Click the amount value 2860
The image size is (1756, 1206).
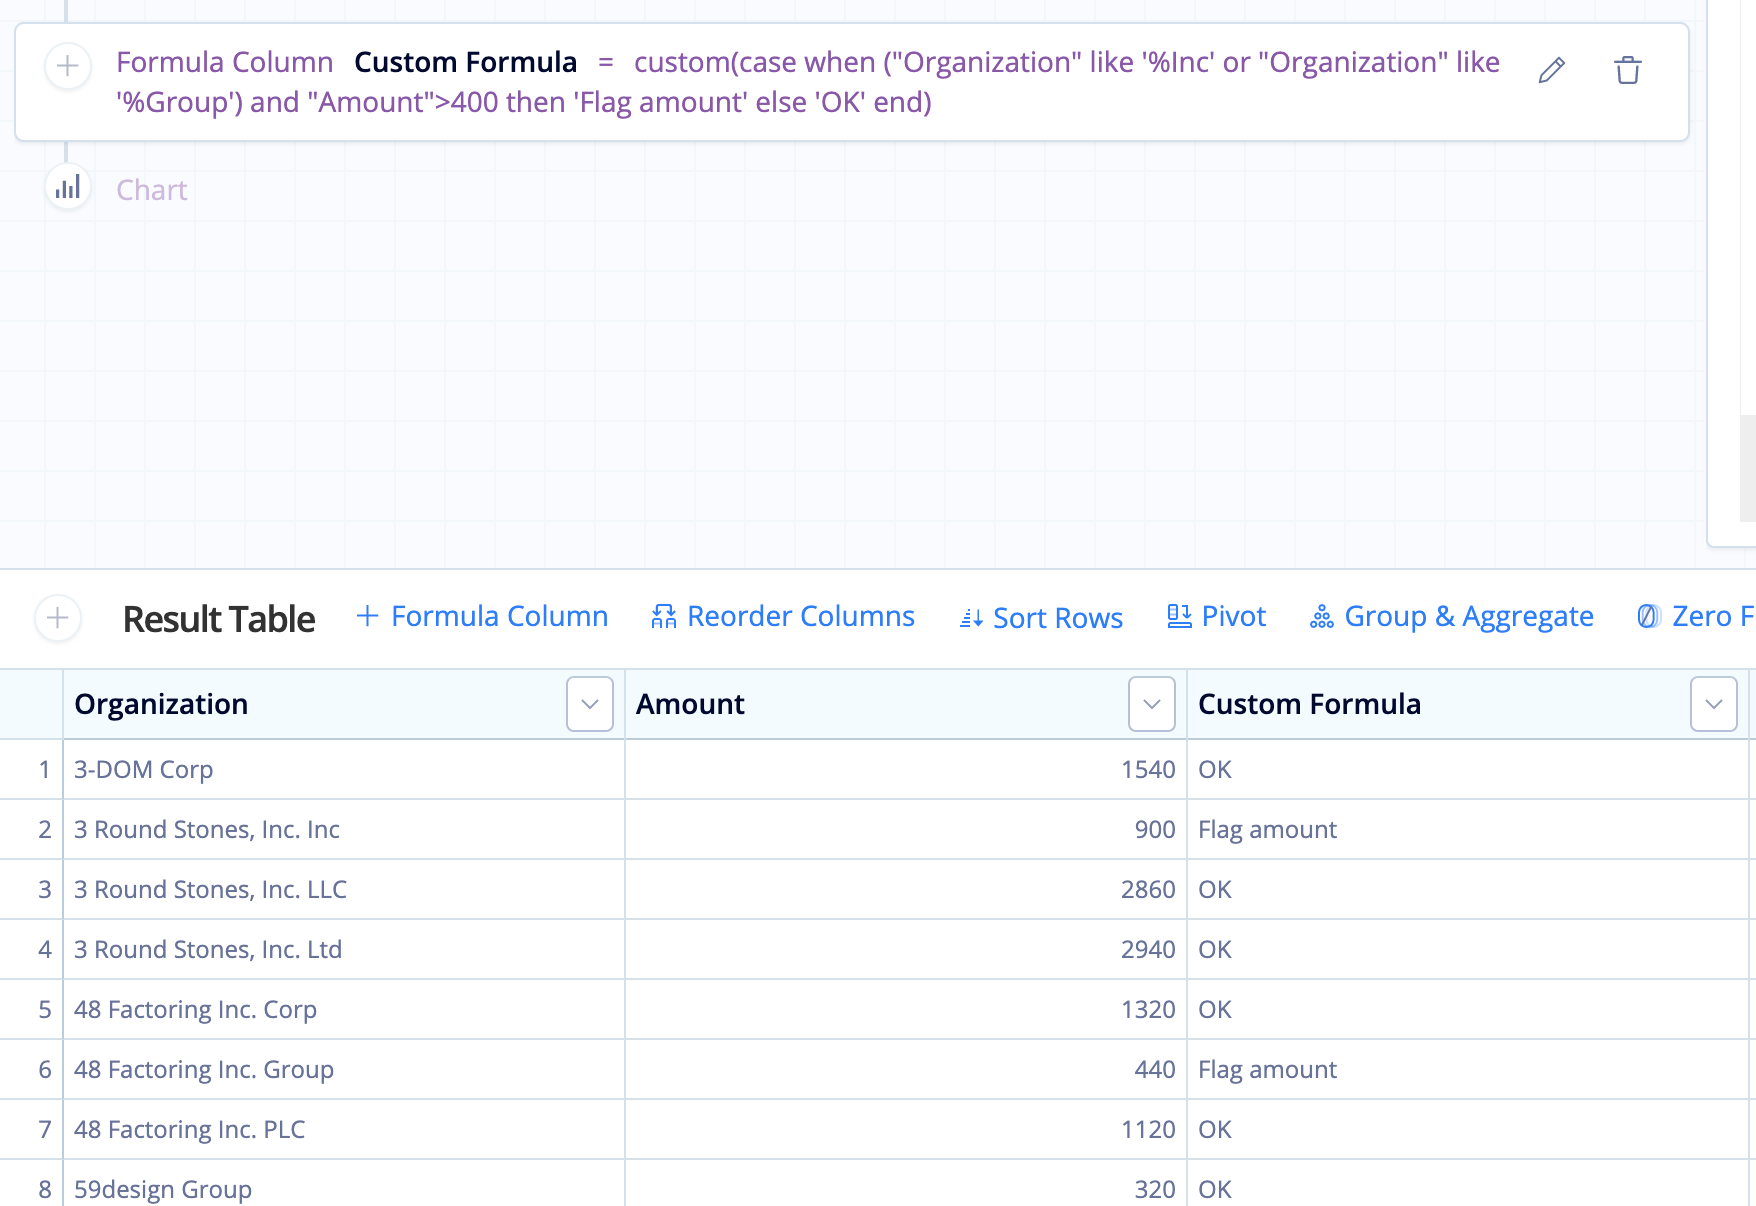coord(1148,889)
